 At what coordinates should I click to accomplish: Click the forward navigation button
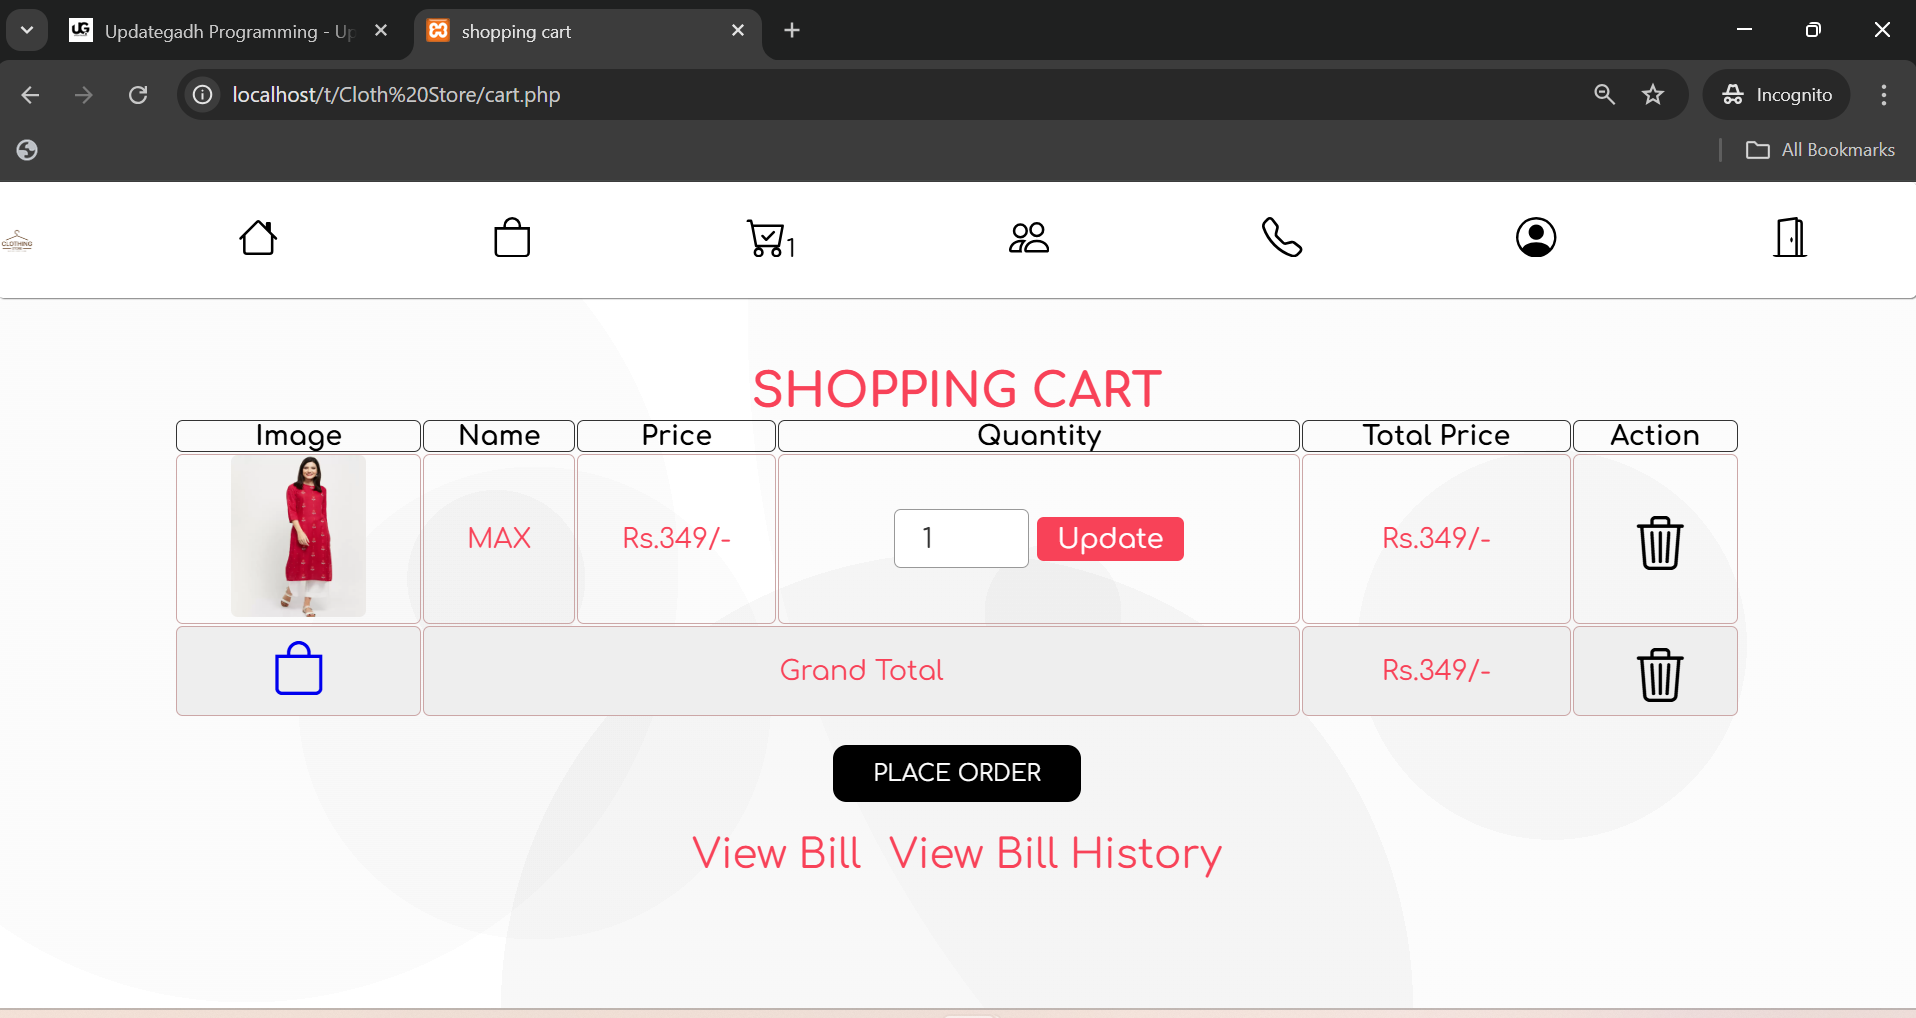(84, 95)
